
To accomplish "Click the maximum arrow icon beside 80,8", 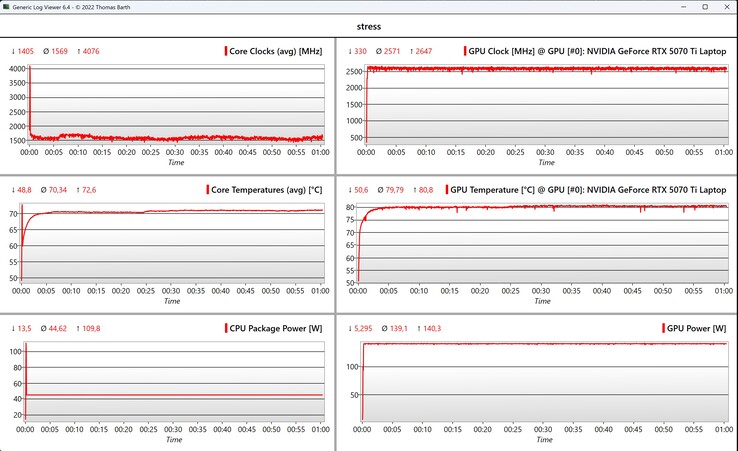I will (x=421, y=189).
